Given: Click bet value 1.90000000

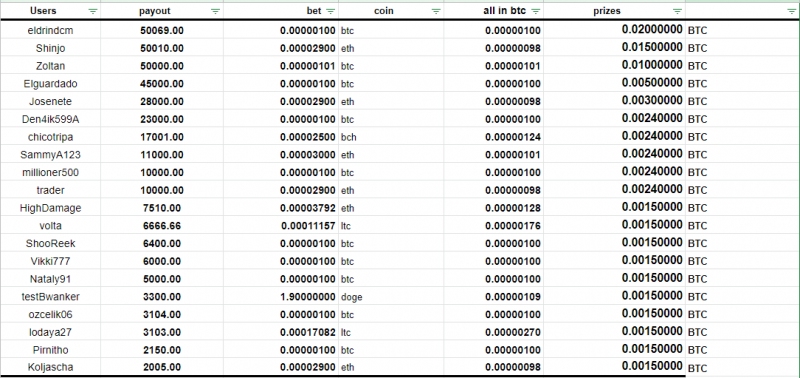Looking at the screenshot, I should (x=308, y=296).
